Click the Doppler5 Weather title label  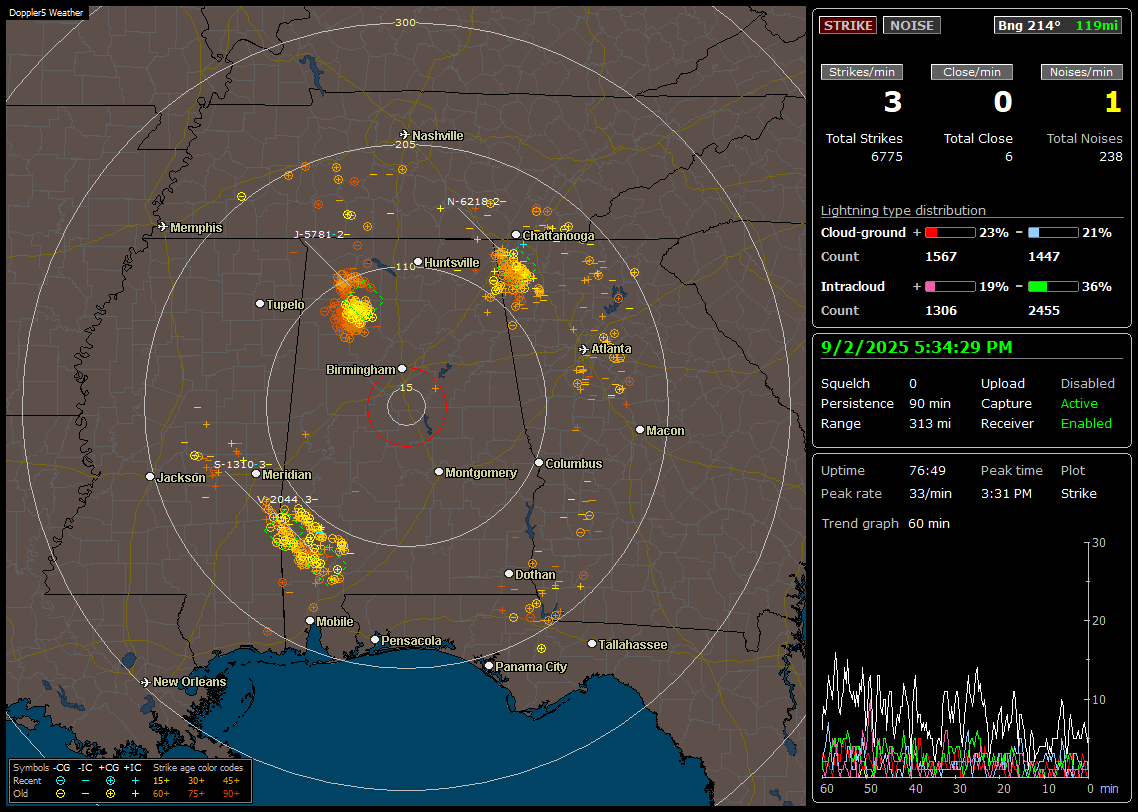tap(46, 12)
